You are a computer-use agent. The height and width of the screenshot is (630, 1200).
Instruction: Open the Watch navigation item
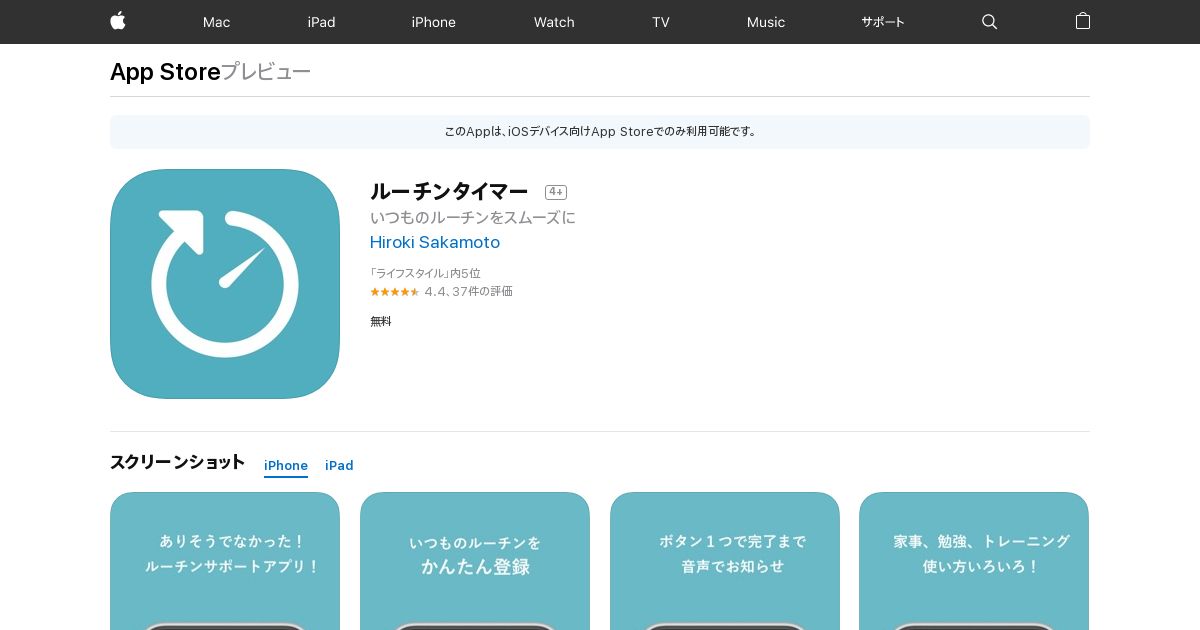[554, 22]
